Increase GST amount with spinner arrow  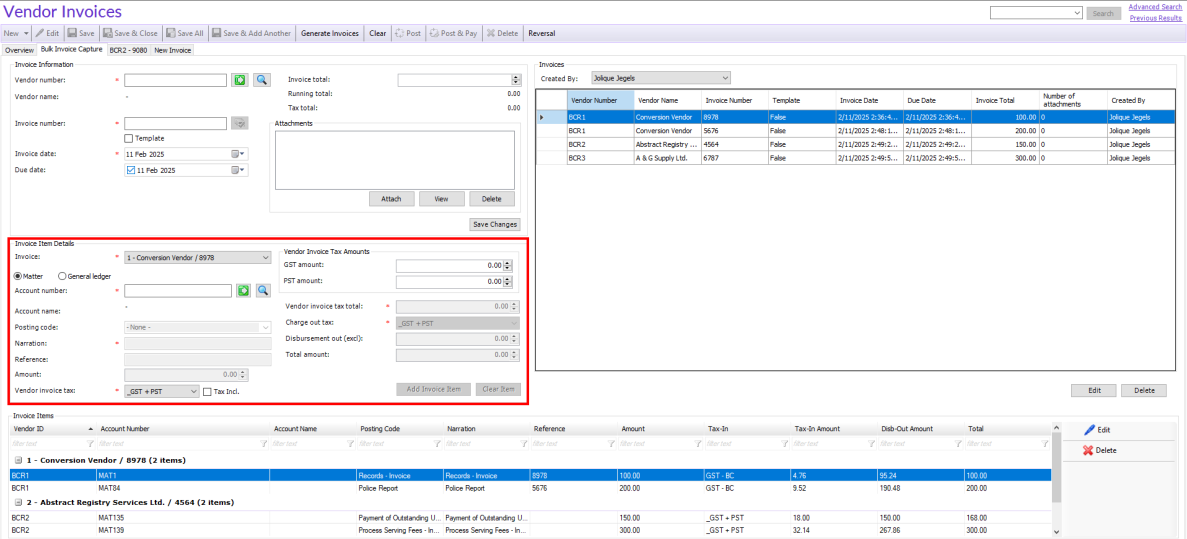coord(509,263)
